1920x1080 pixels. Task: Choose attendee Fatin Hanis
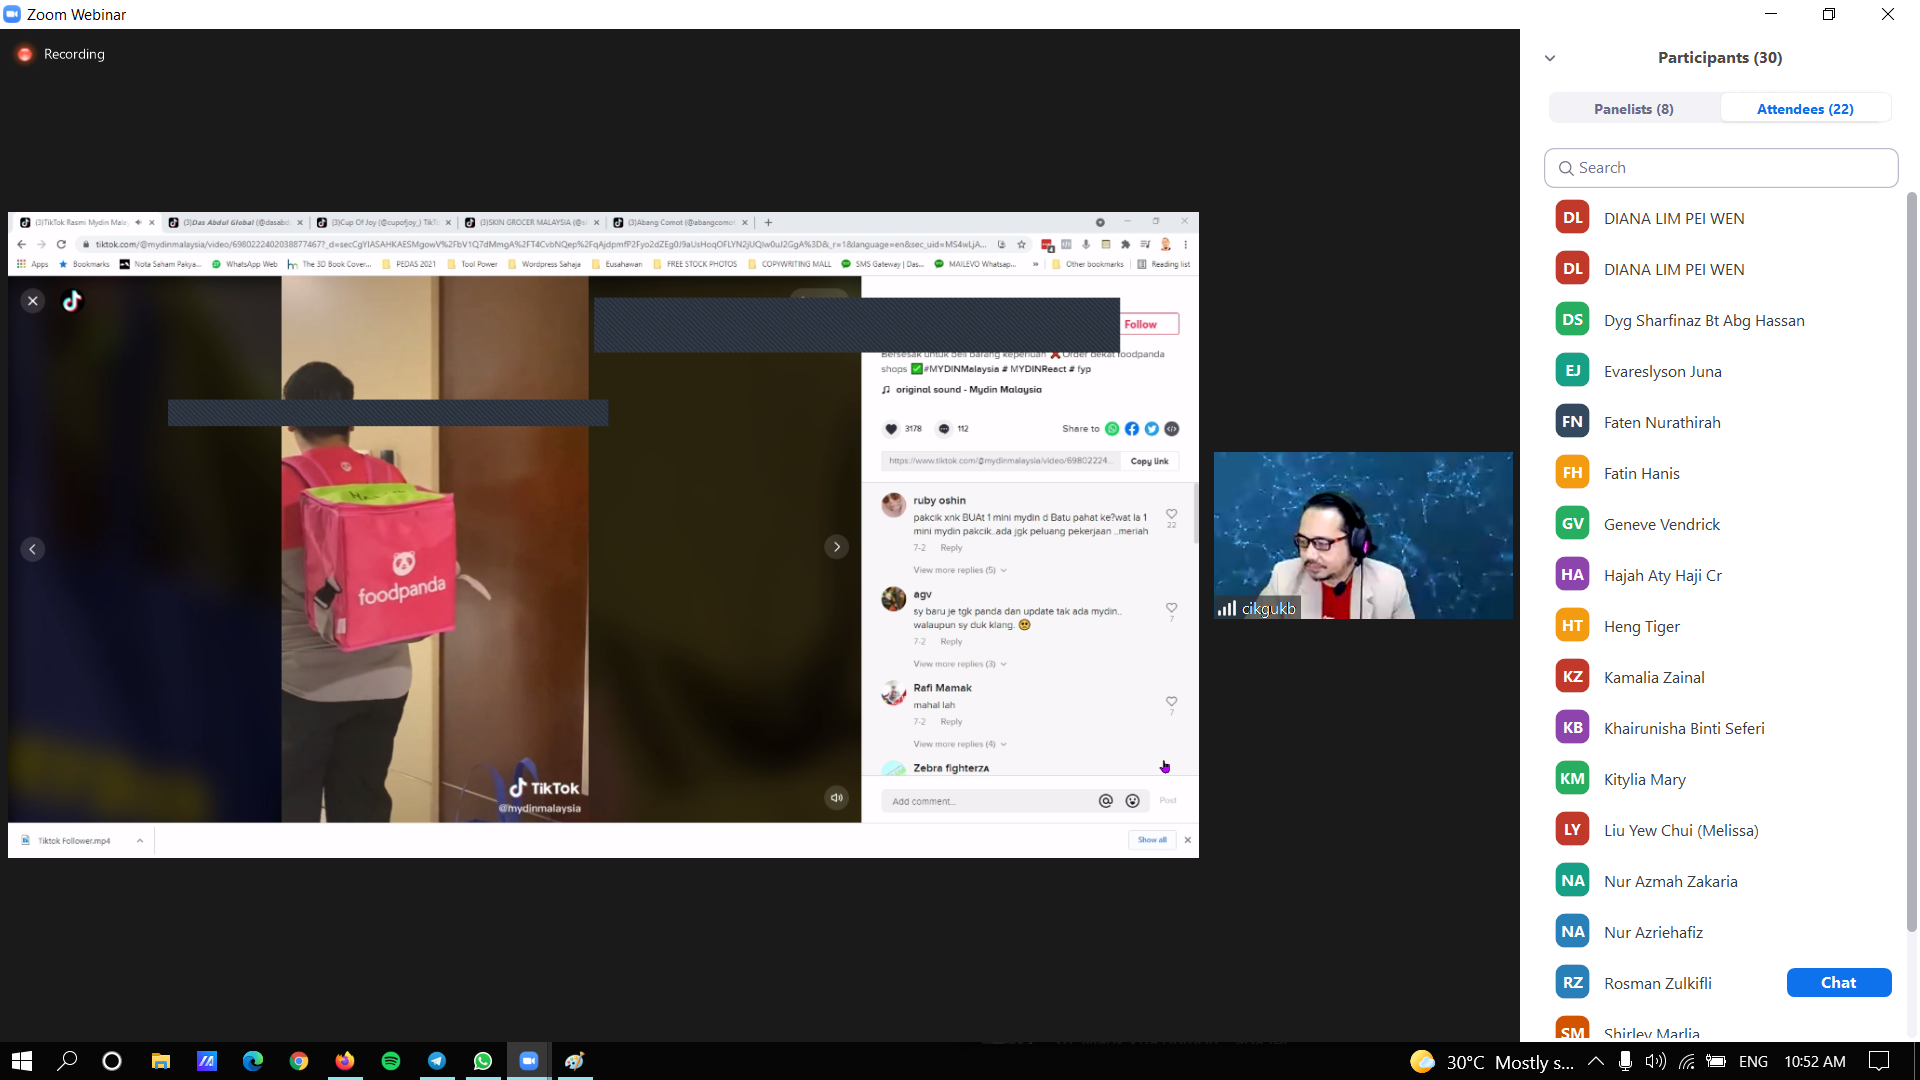click(1720, 473)
